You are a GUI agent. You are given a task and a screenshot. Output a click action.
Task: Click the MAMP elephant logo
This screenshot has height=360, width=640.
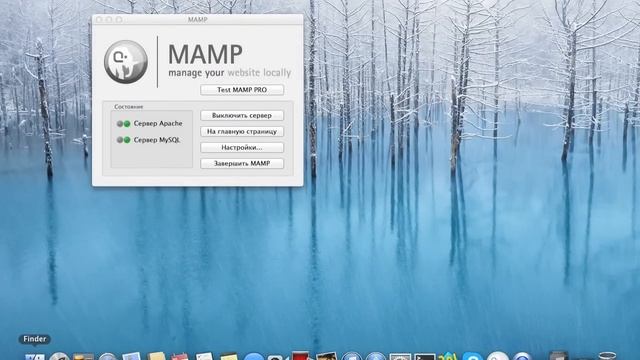click(126, 62)
